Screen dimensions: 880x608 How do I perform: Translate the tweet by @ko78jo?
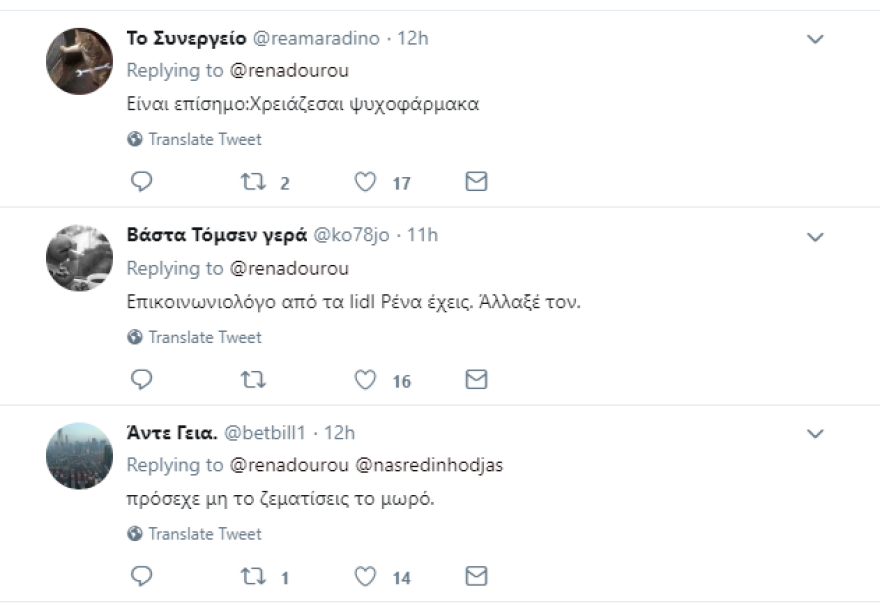tap(195, 337)
